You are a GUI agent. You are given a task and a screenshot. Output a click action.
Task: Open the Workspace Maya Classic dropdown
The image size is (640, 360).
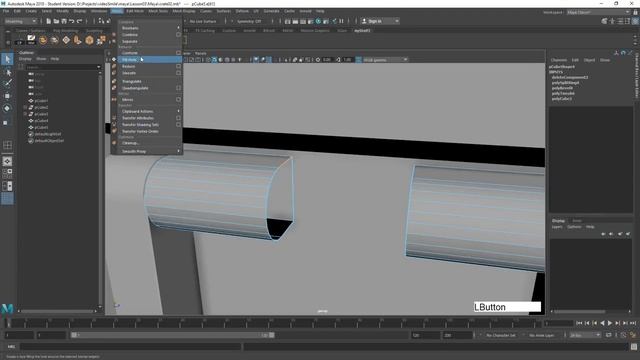pos(598,12)
